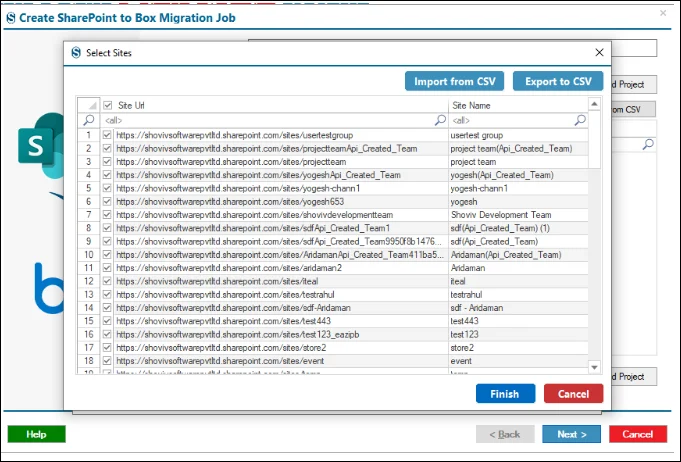Close the migration job window
The width and height of the screenshot is (681, 462).
[x=663, y=13]
